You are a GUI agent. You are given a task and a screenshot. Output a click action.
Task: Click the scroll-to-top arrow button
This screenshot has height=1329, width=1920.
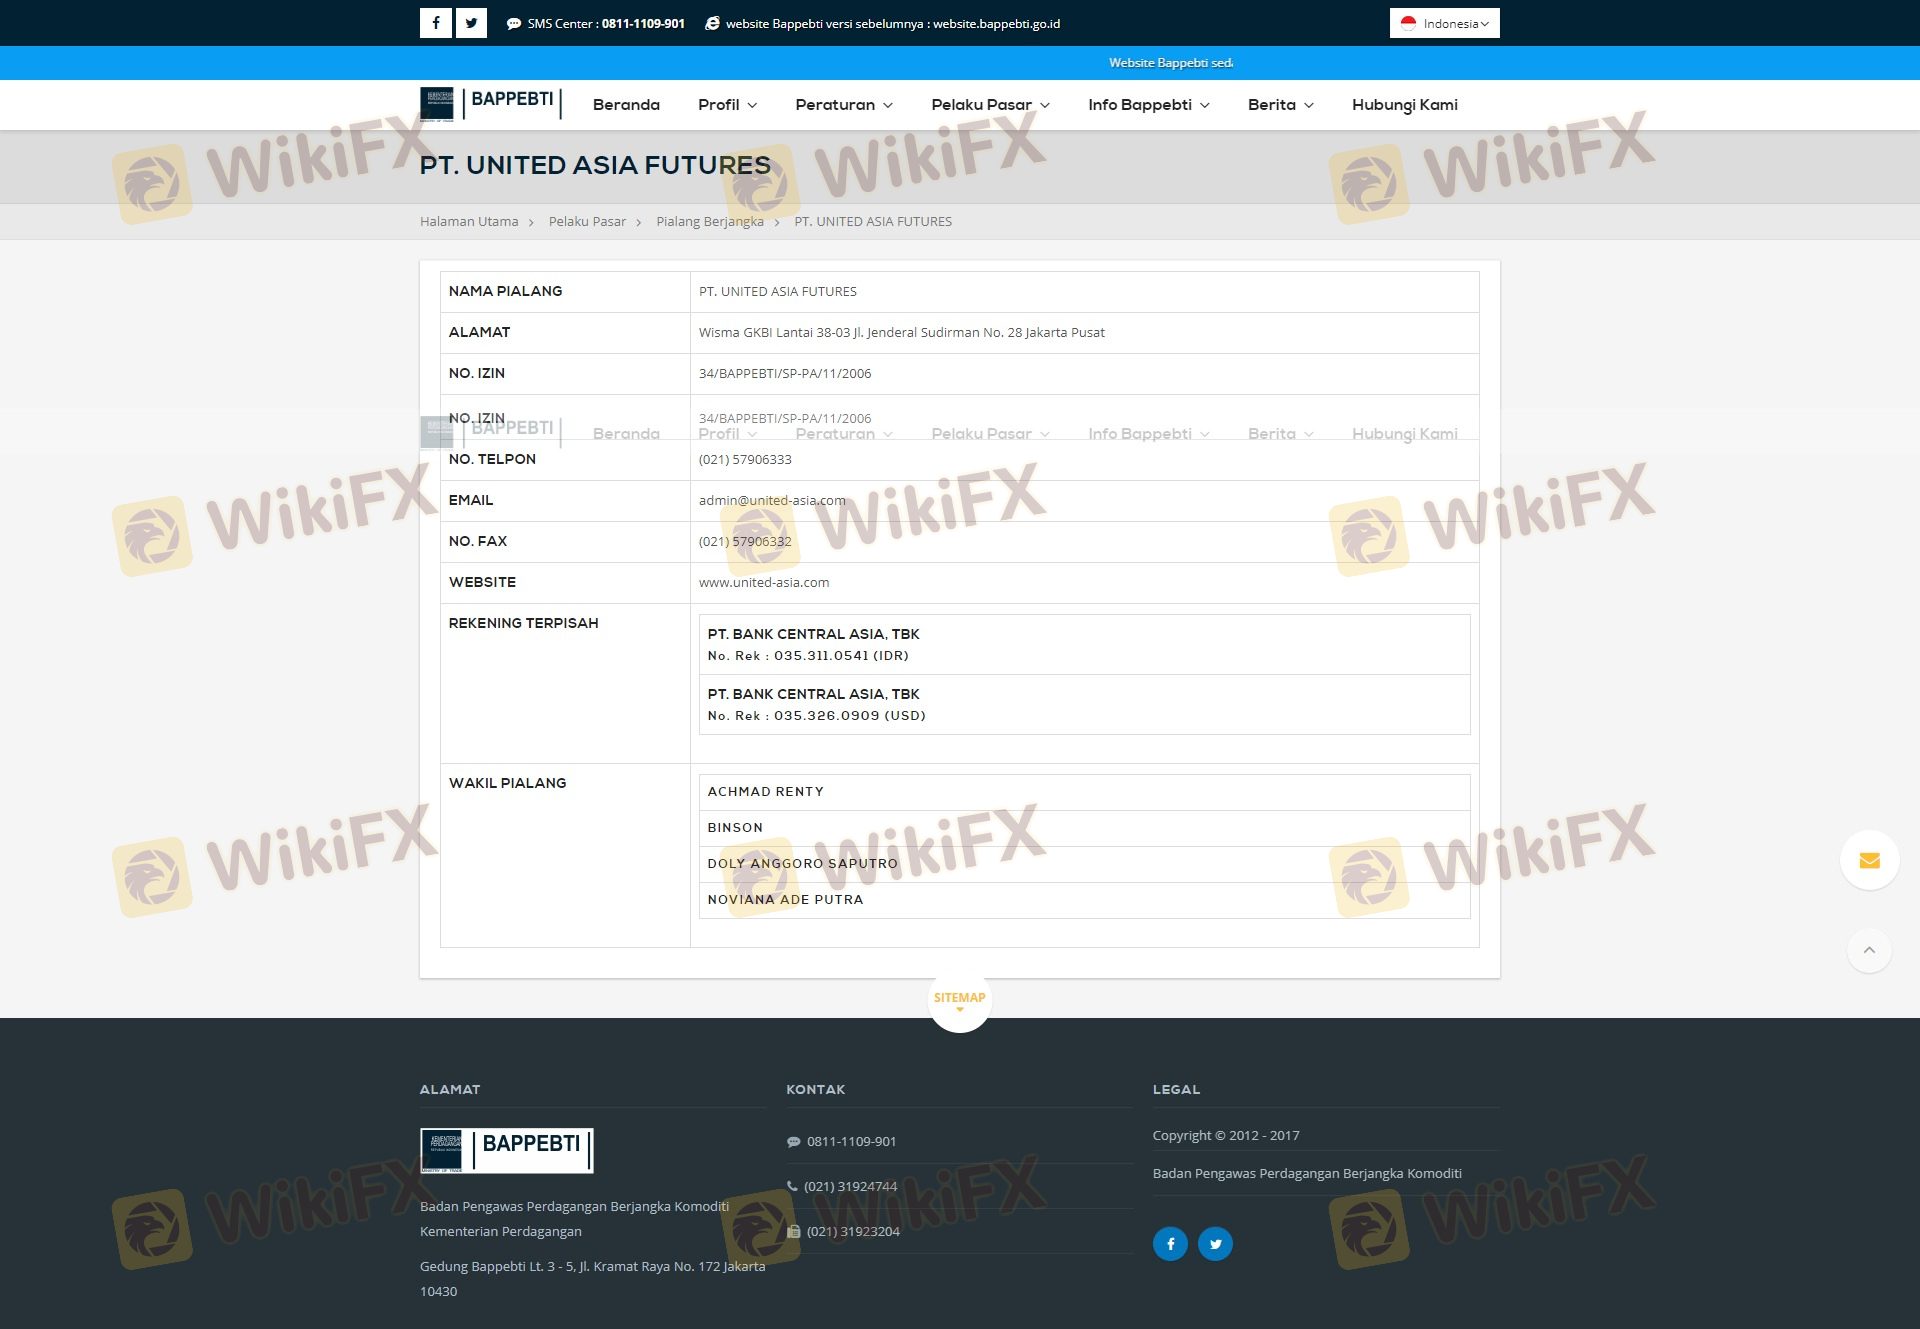point(1869,950)
